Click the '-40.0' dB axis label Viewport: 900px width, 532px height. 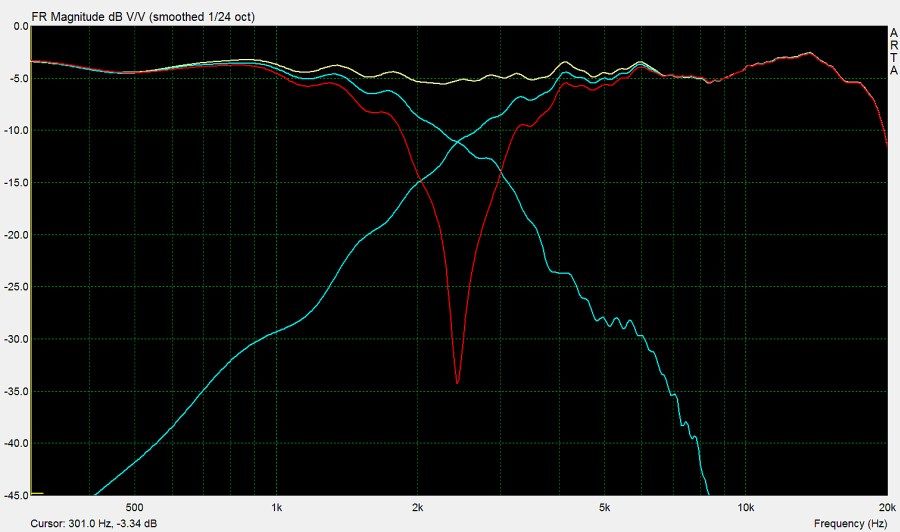(x=17, y=443)
